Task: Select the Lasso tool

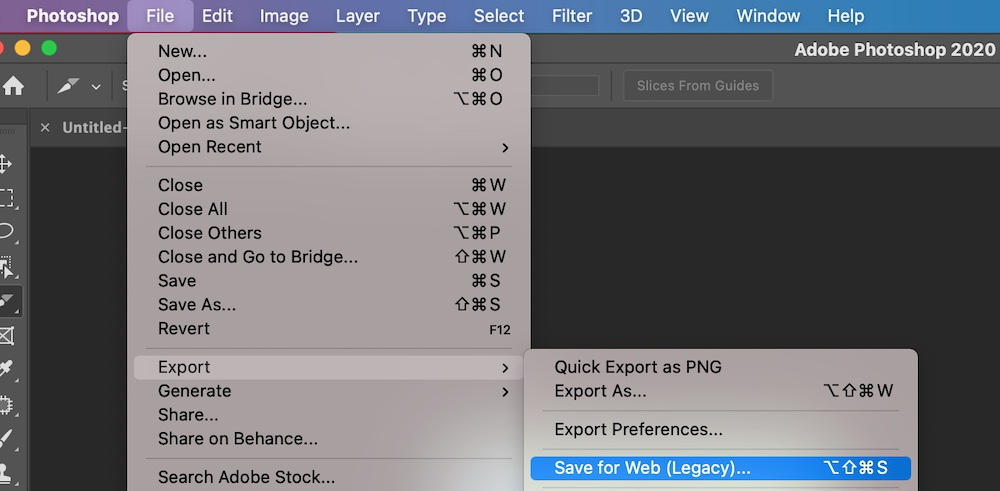Action: point(6,231)
